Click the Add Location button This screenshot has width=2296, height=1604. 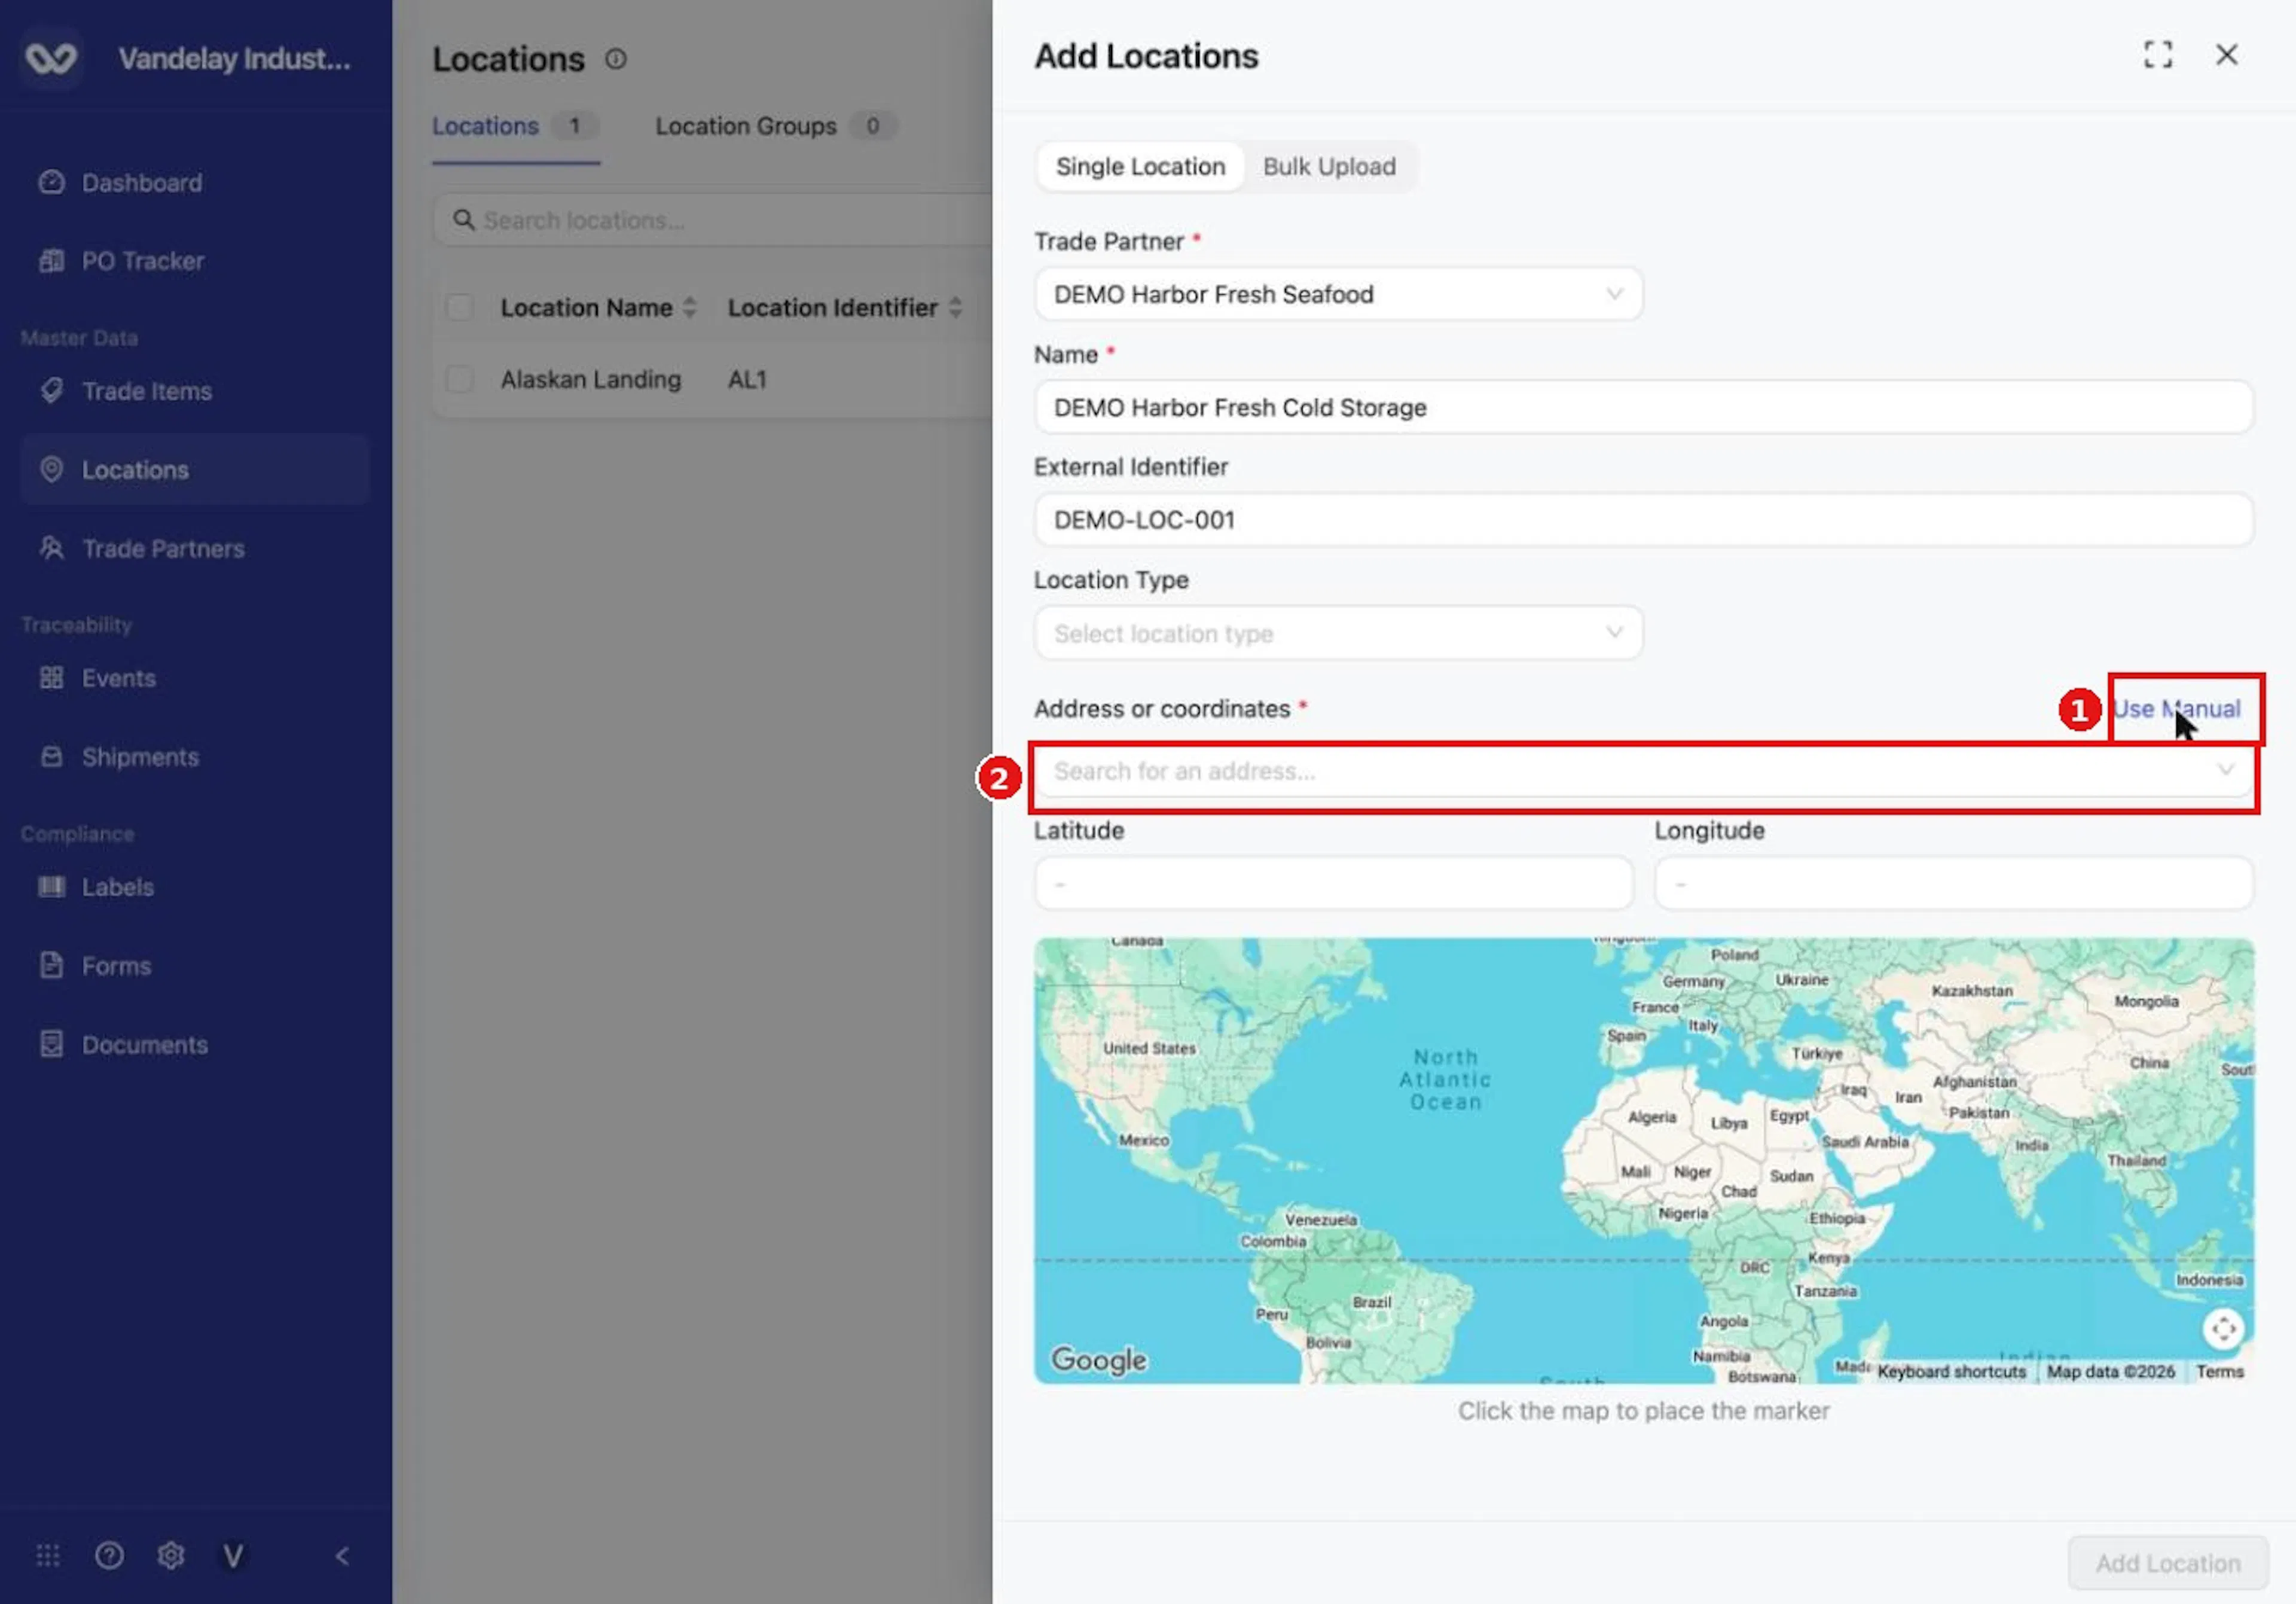[2167, 1563]
